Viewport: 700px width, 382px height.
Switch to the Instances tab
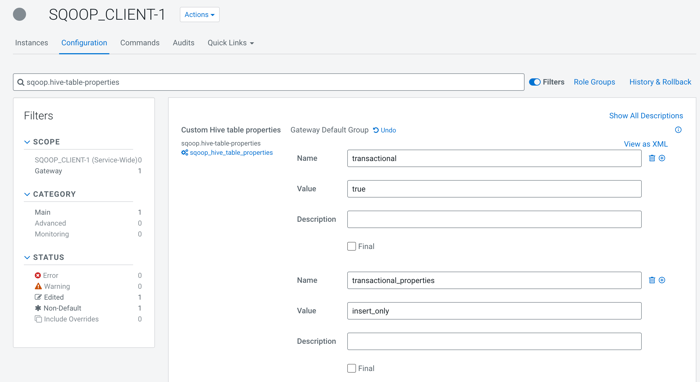tap(31, 43)
